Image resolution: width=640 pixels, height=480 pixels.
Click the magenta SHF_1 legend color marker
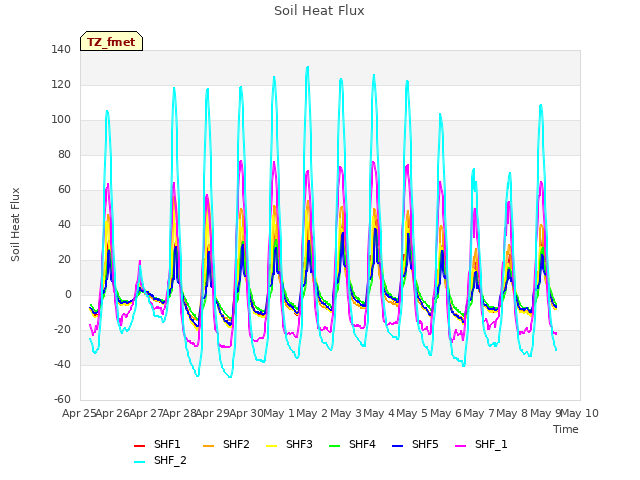(x=460, y=446)
